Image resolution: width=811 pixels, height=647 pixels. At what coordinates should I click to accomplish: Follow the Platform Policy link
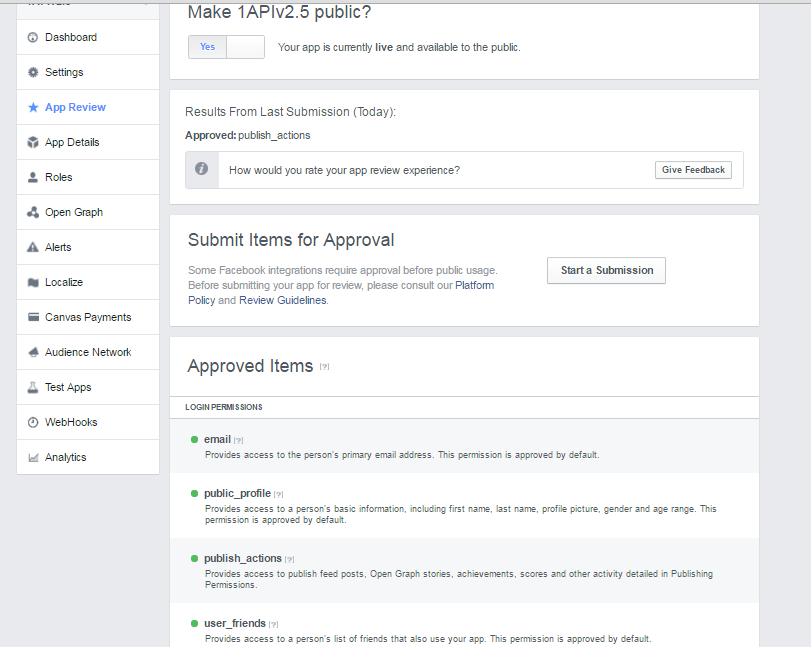click(x=474, y=285)
